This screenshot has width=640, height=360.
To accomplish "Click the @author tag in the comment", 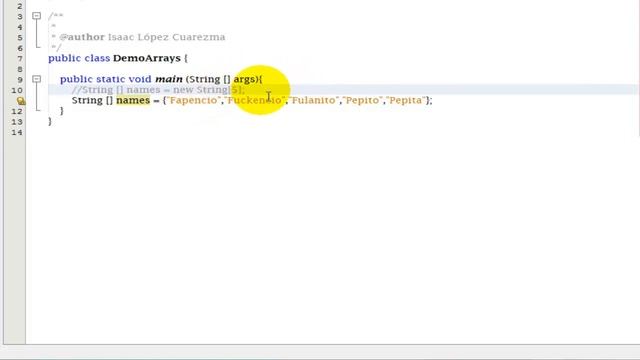I will point(82,37).
